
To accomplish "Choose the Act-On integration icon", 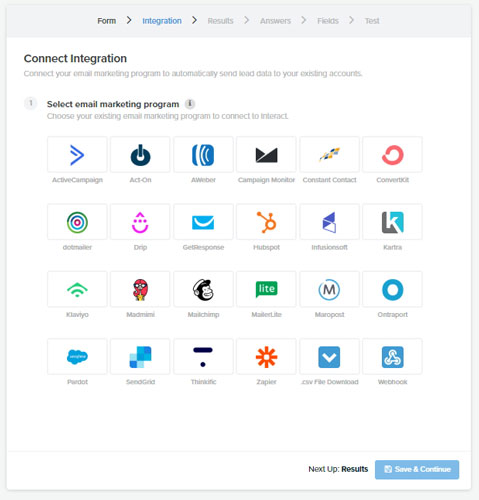I will 140,155.
